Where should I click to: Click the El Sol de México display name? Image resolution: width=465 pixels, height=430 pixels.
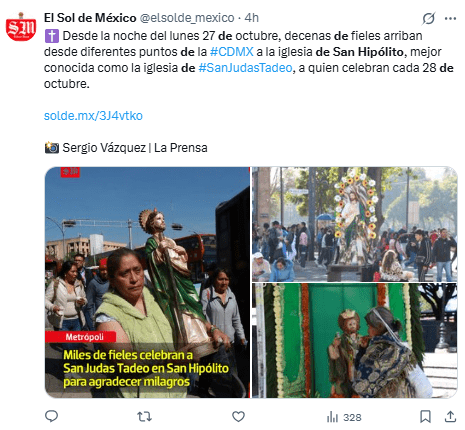90,18
